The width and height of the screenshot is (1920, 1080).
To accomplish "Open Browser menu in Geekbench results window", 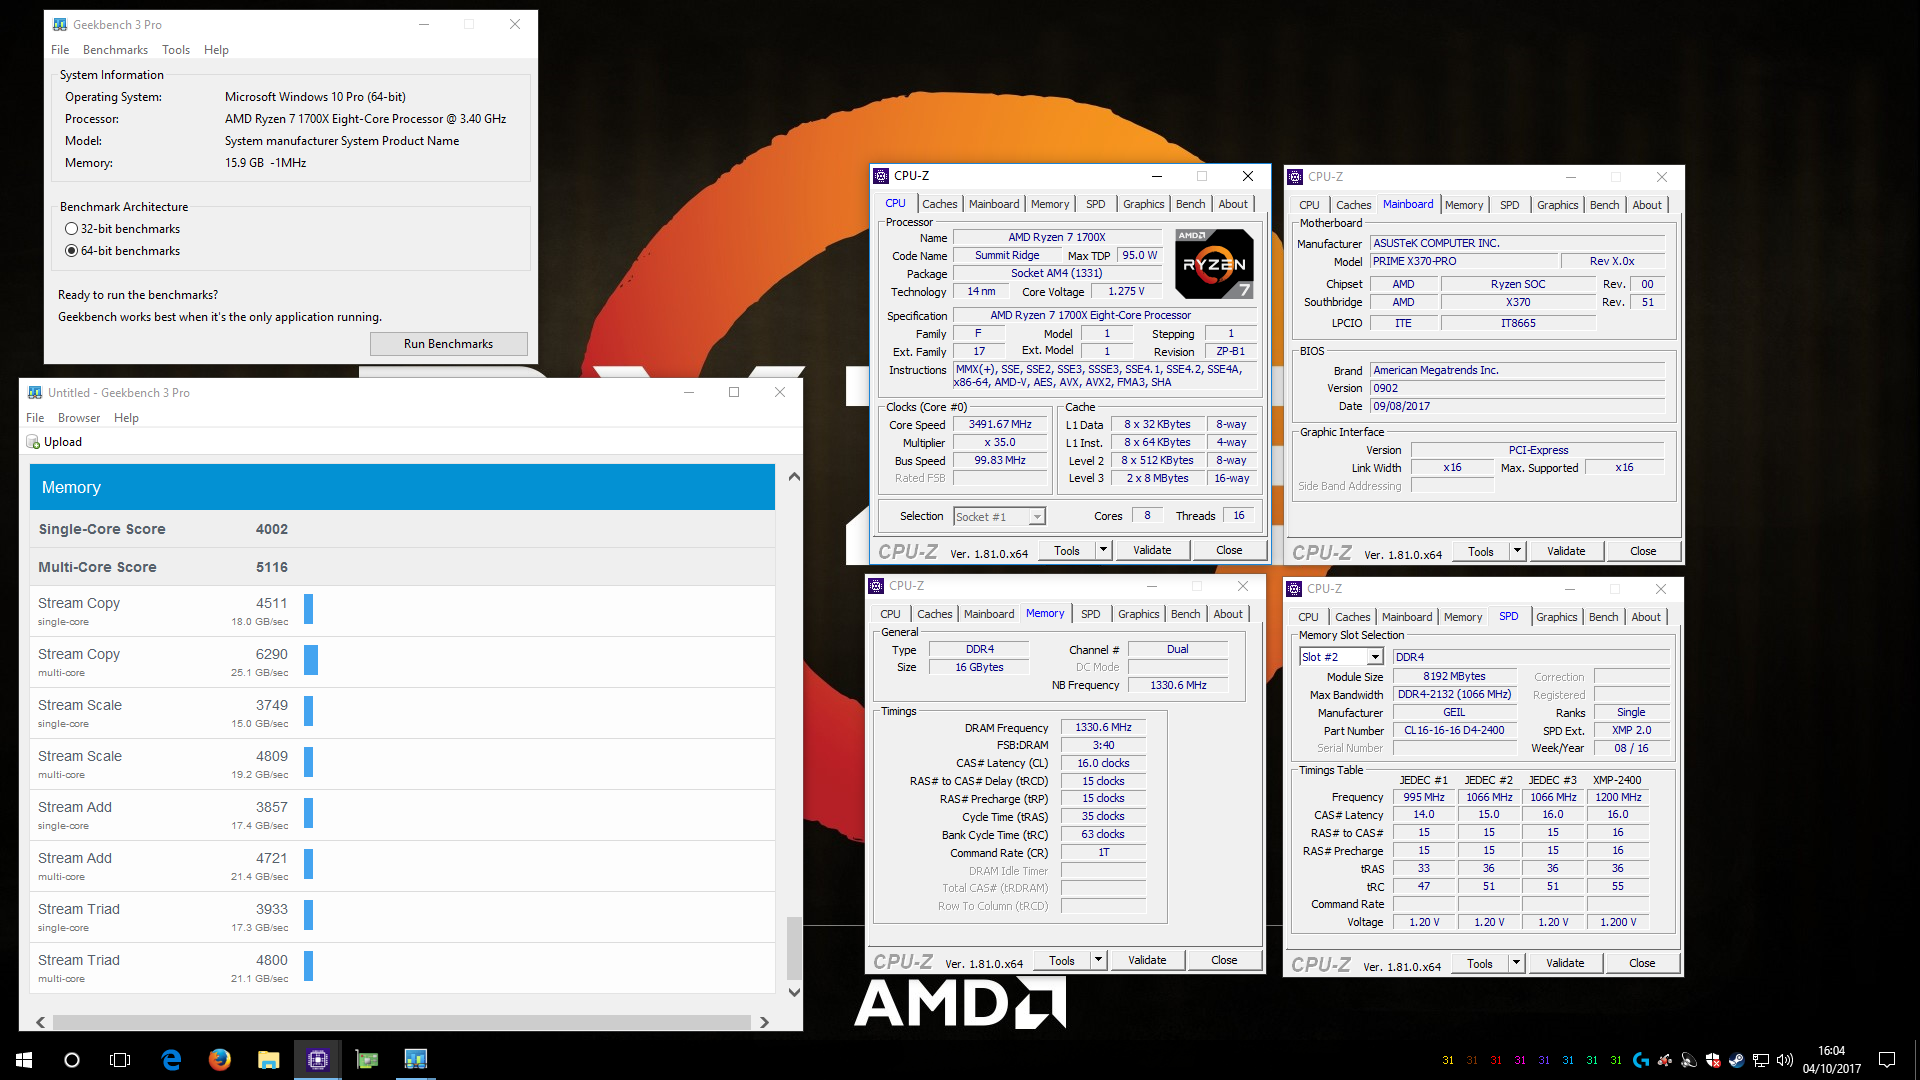I will point(79,418).
